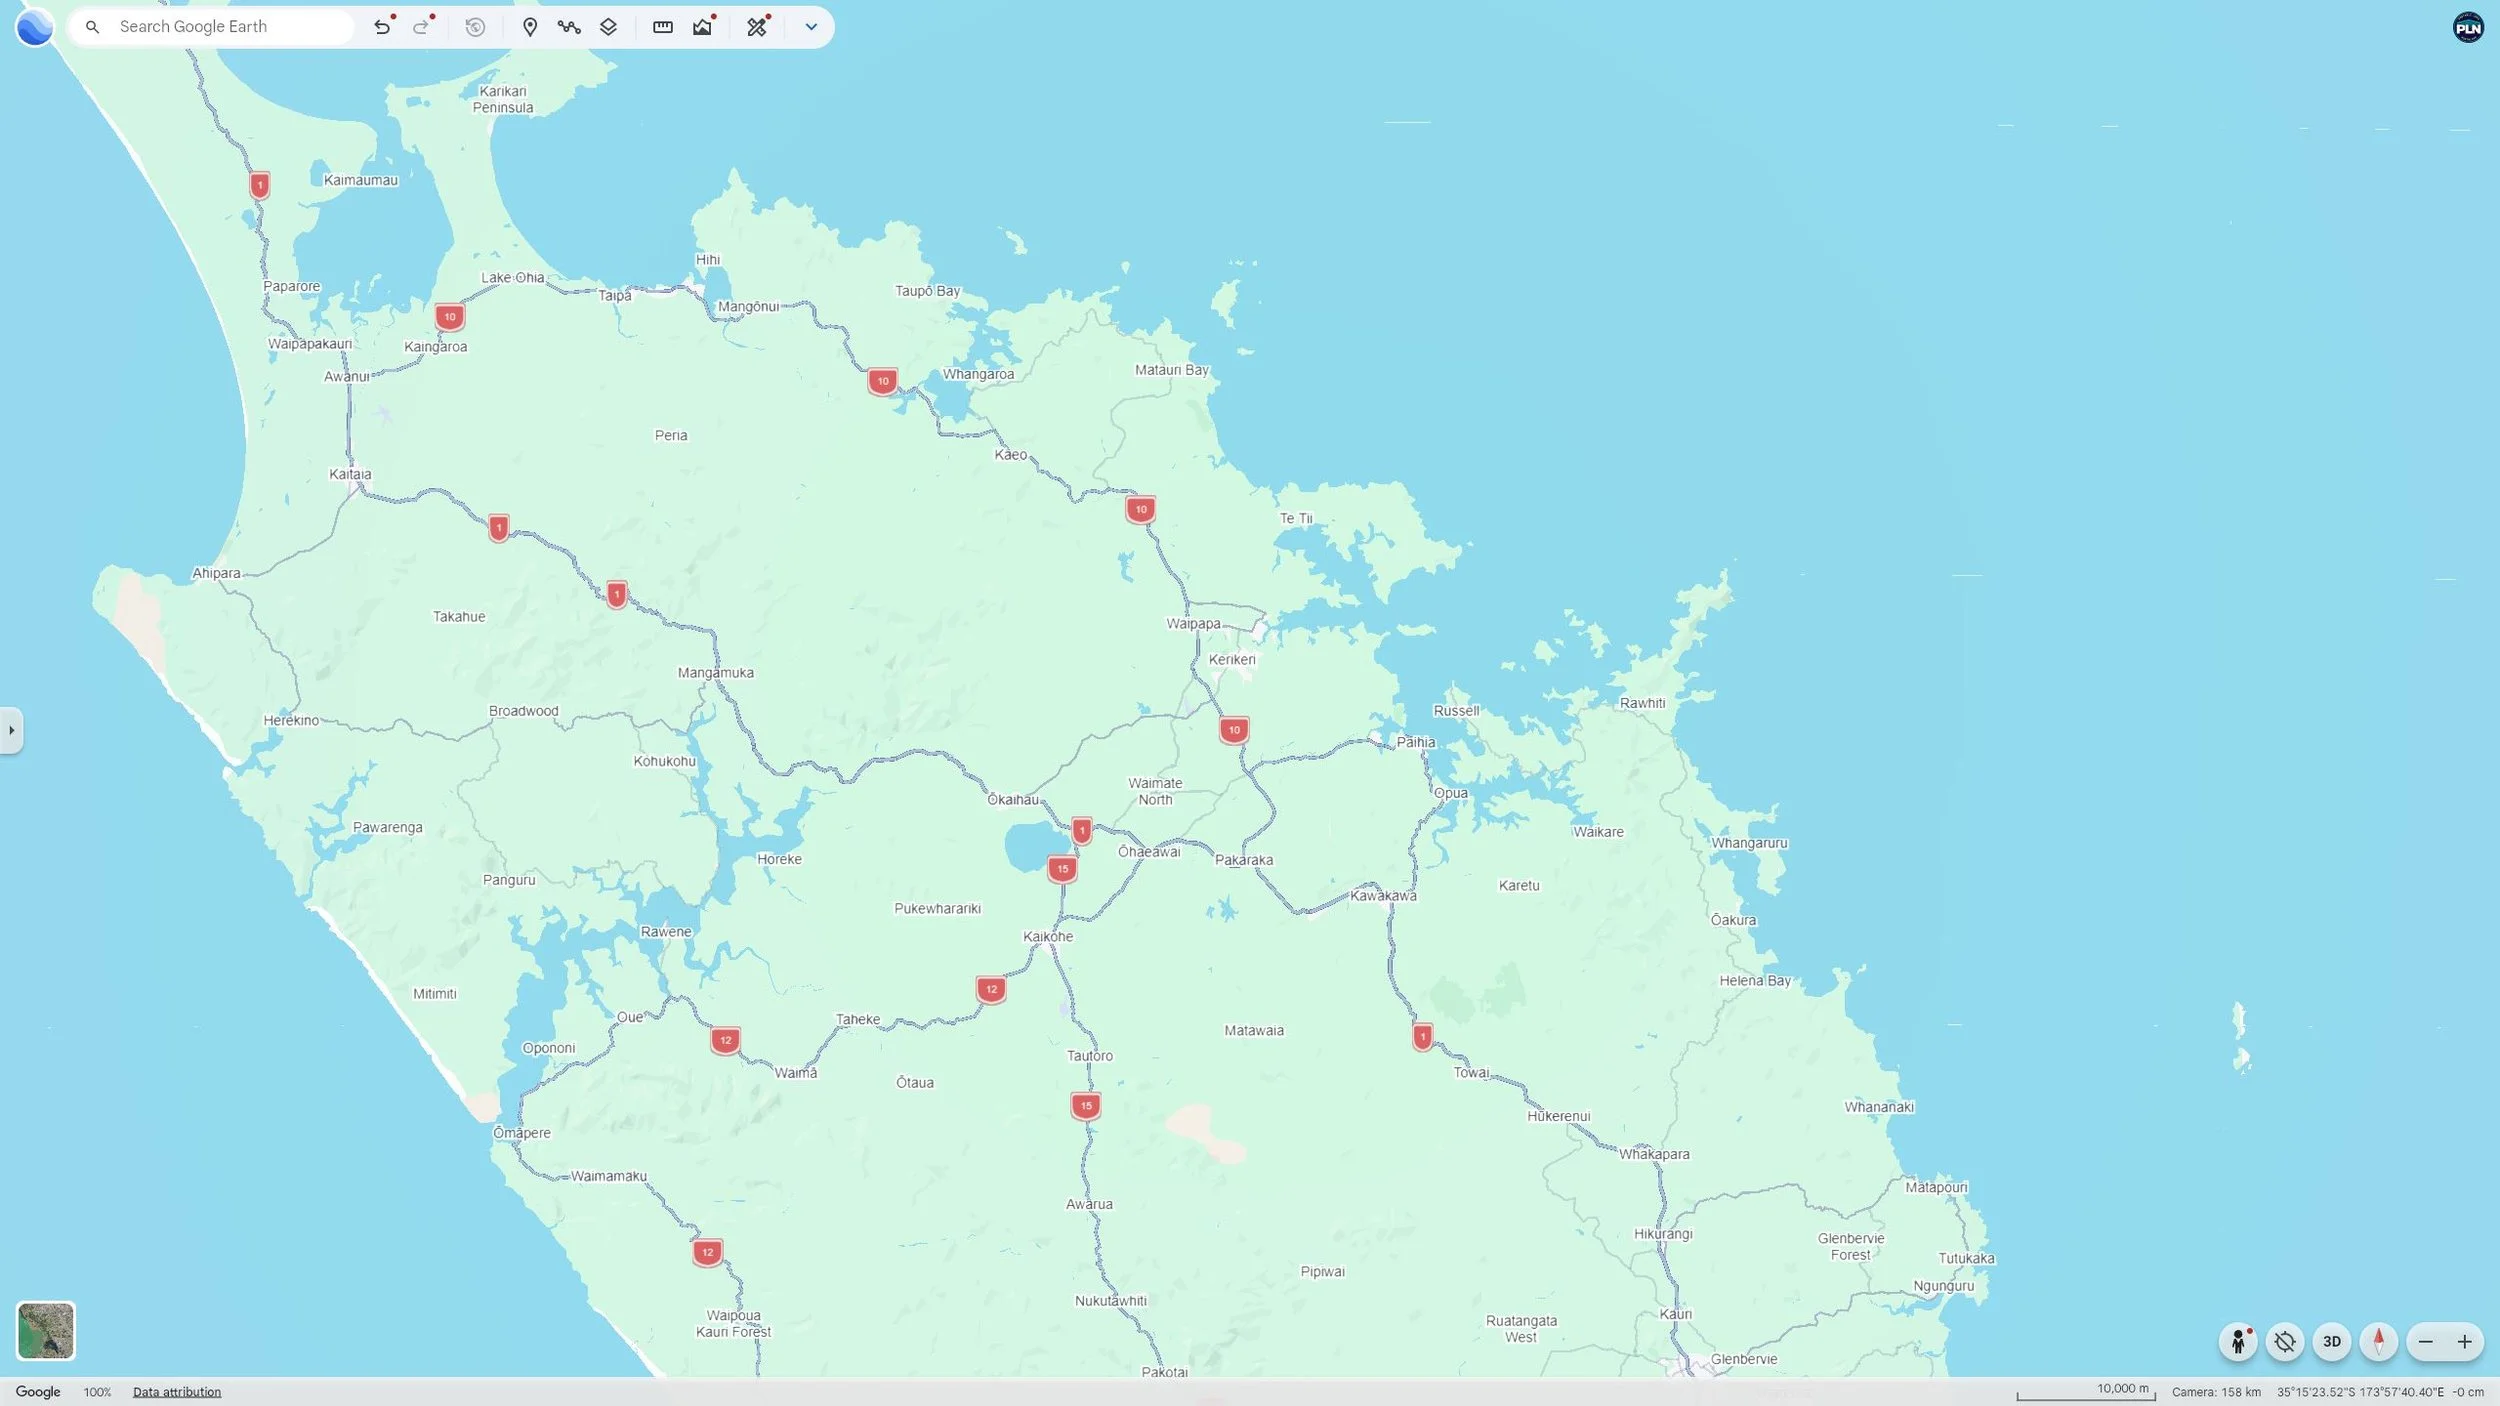Toggle the Street View pegman
Viewport: 2500px width, 1406px height.
(x=2238, y=1341)
